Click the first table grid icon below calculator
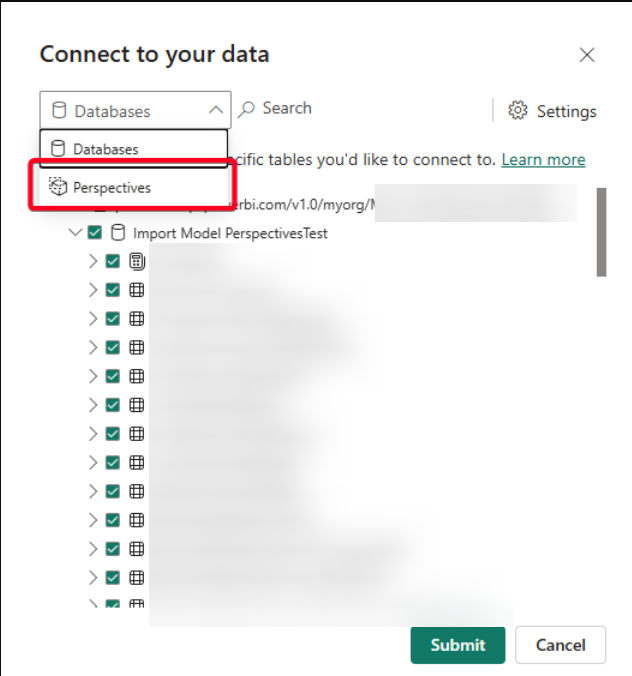Viewport: 632px width, 676px height. [137, 290]
